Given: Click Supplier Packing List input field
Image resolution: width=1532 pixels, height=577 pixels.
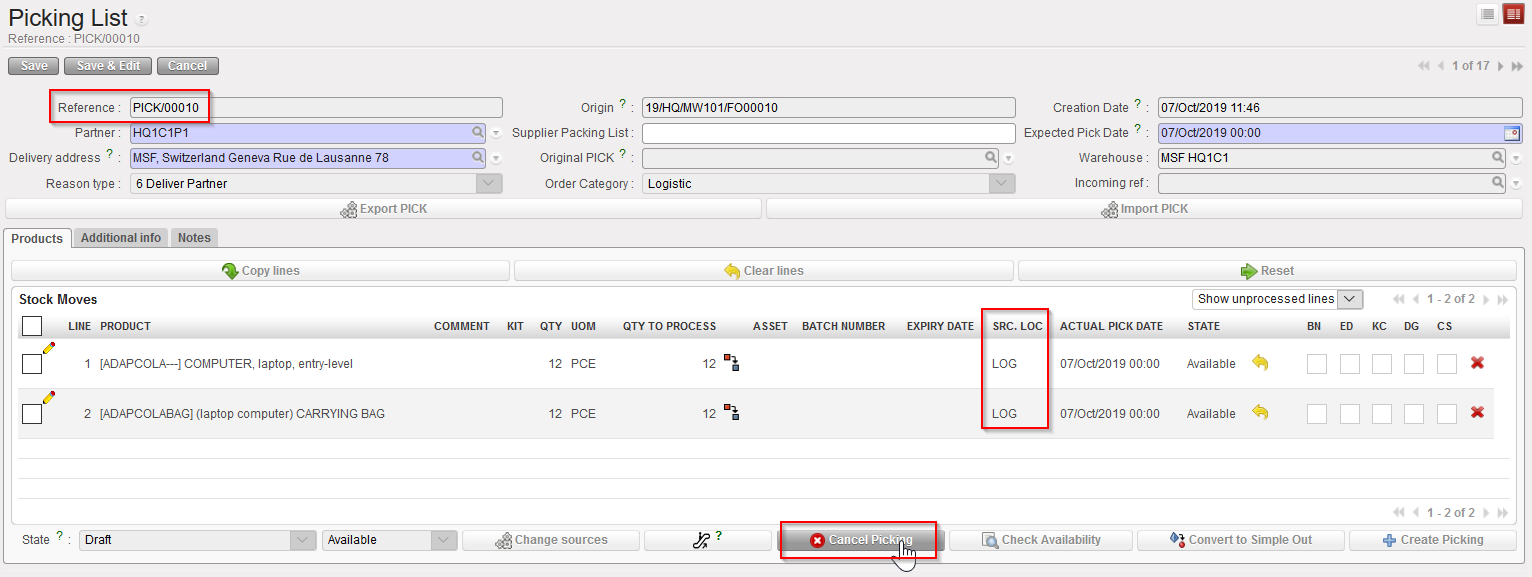Looking at the screenshot, I should tap(828, 133).
